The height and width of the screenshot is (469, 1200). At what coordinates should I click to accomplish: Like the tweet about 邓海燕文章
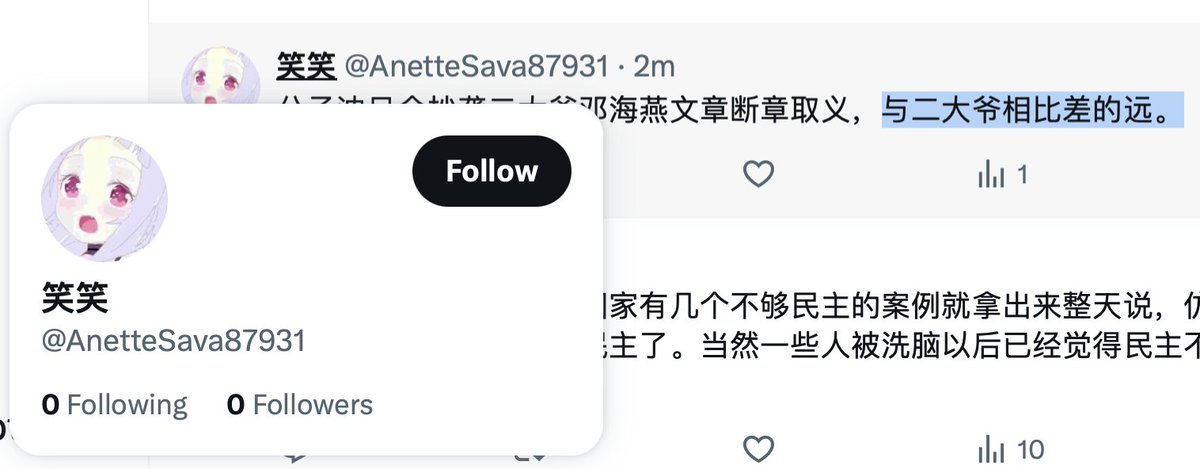tap(759, 175)
